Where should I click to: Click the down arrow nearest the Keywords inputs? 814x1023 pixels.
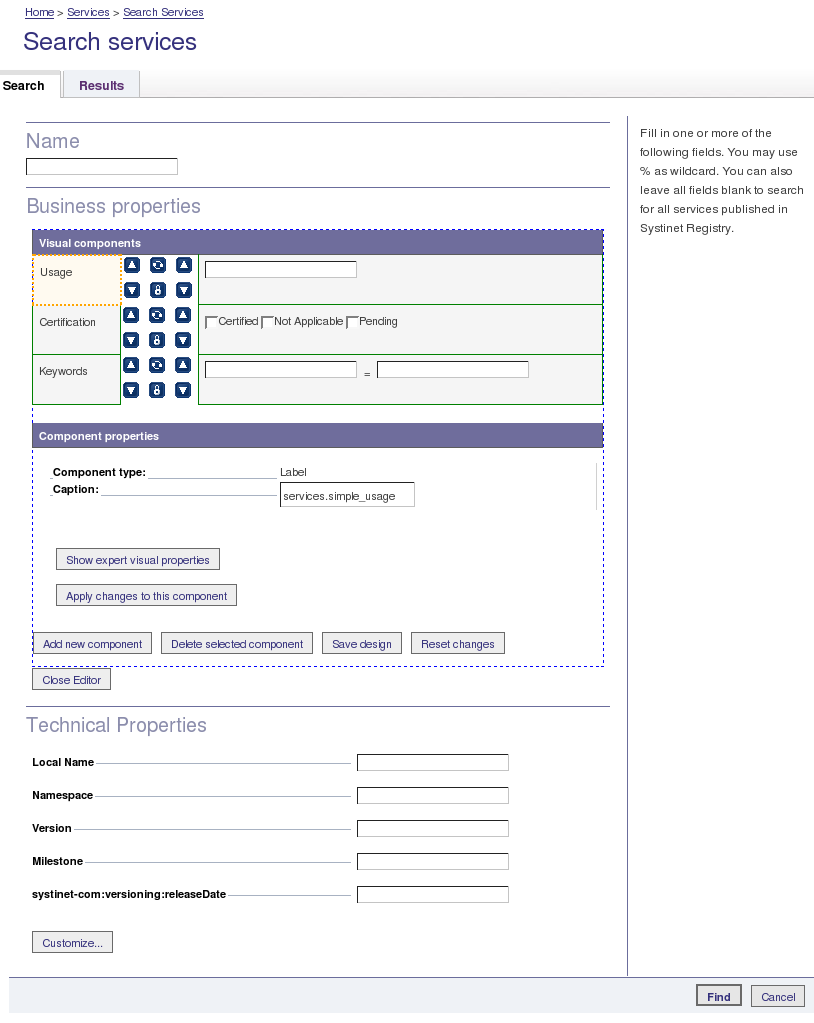[x=183, y=390]
